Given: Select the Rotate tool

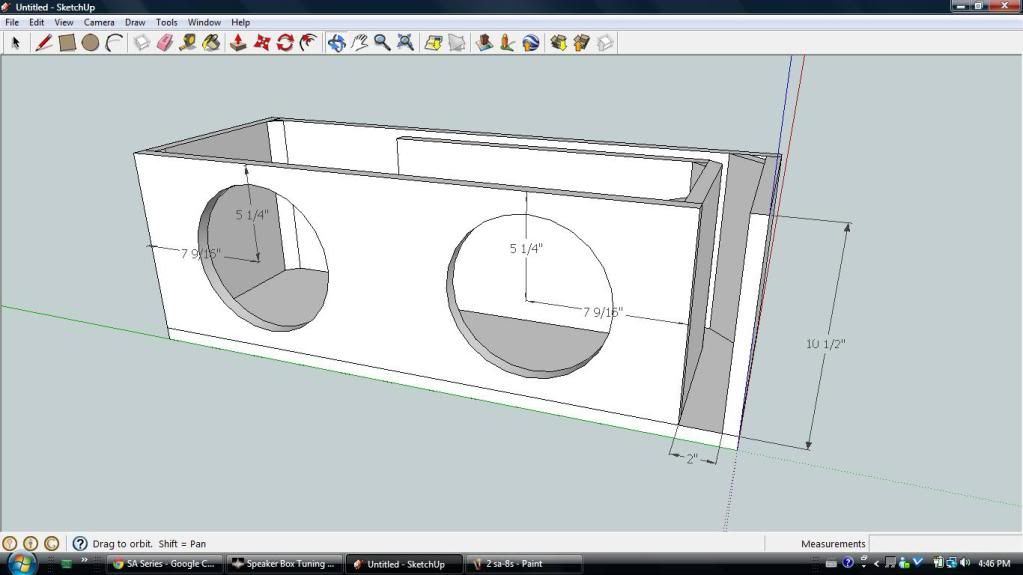Looking at the screenshot, I should [x=285, y=43].
